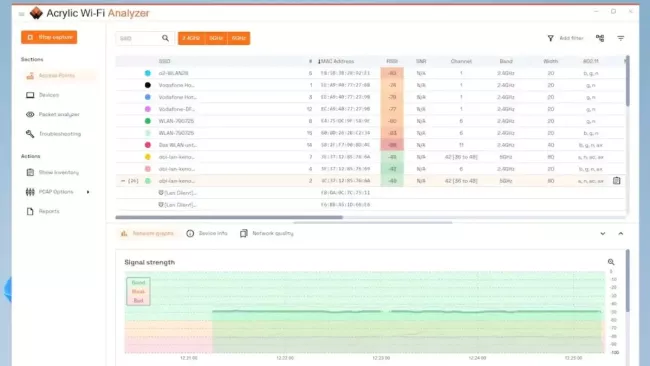Click the yellow color dot of the abl-lan row
Screen dimensions: 650x366
[148, 157]
